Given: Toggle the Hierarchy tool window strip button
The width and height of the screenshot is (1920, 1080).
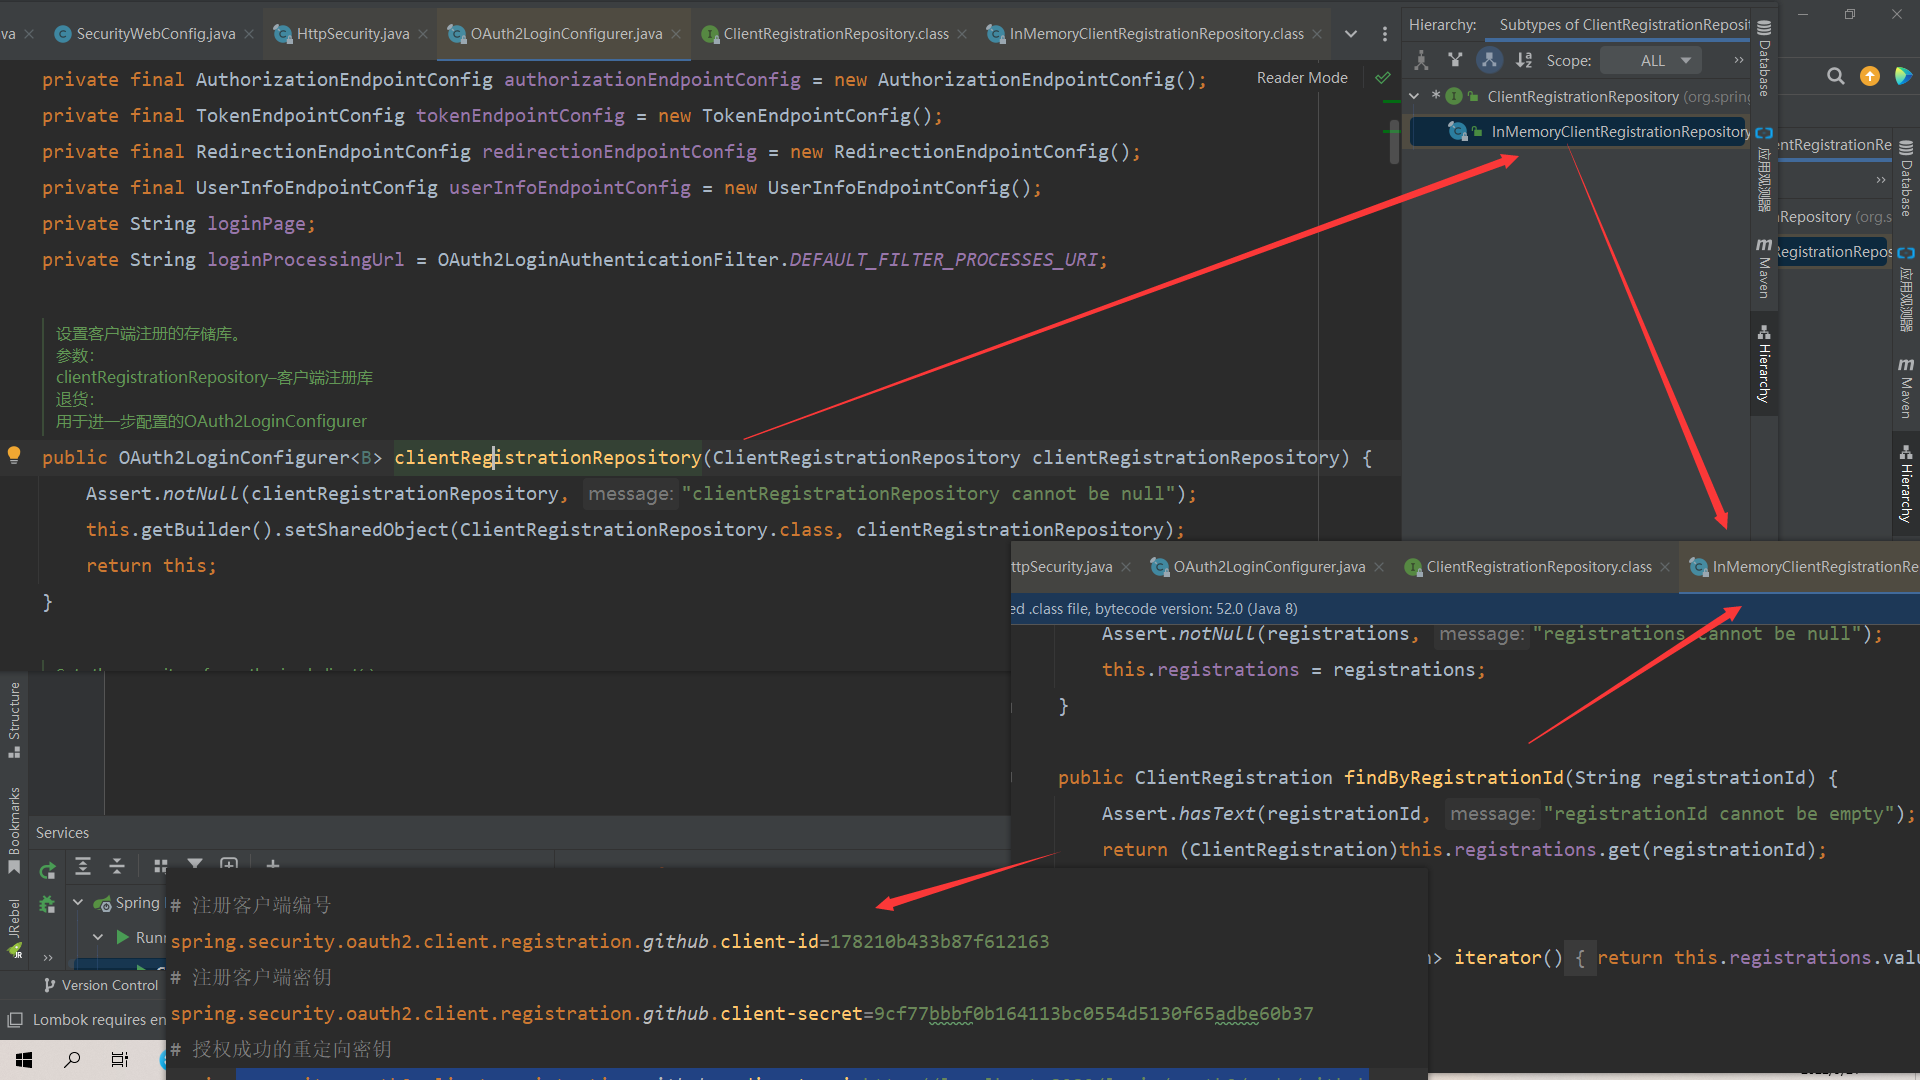Looking at the screenshot, I should tap(1764, 364).
